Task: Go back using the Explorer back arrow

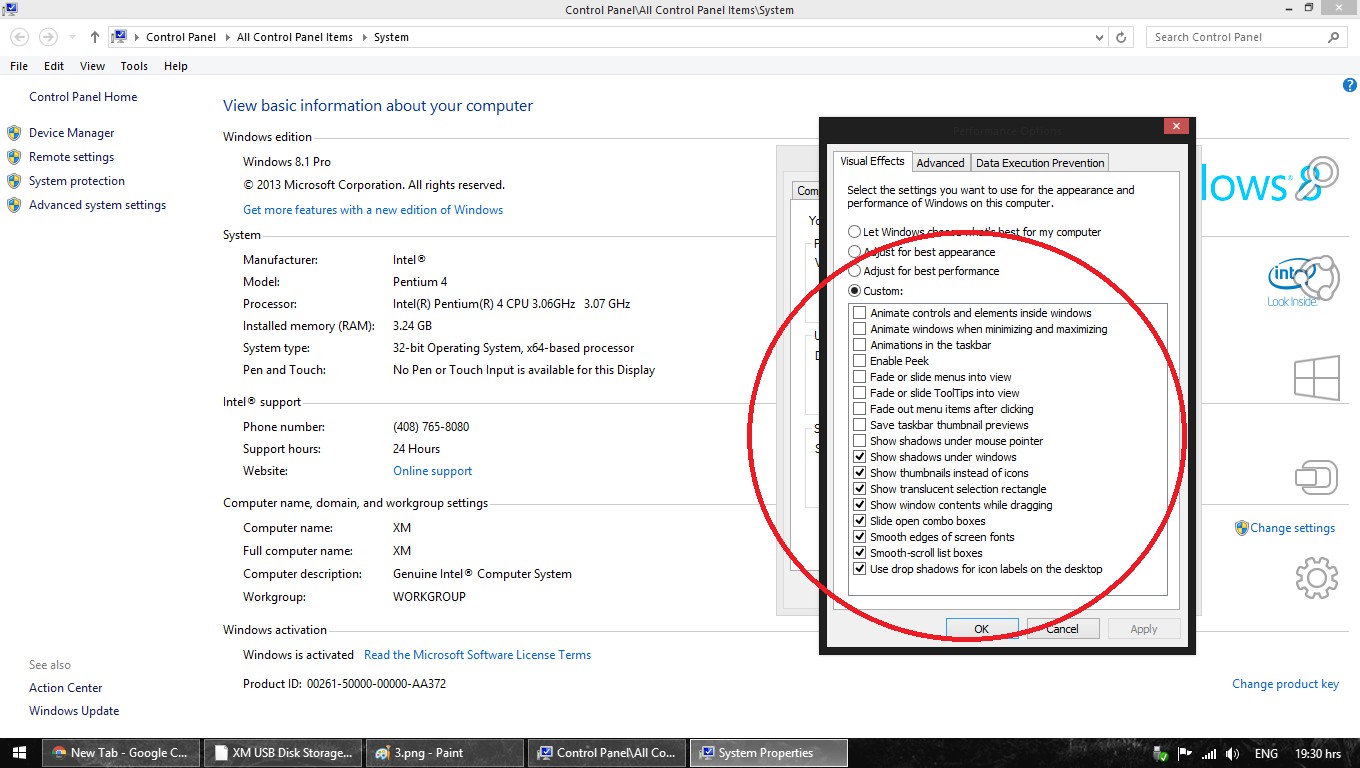Action: (x=19, y=37)
